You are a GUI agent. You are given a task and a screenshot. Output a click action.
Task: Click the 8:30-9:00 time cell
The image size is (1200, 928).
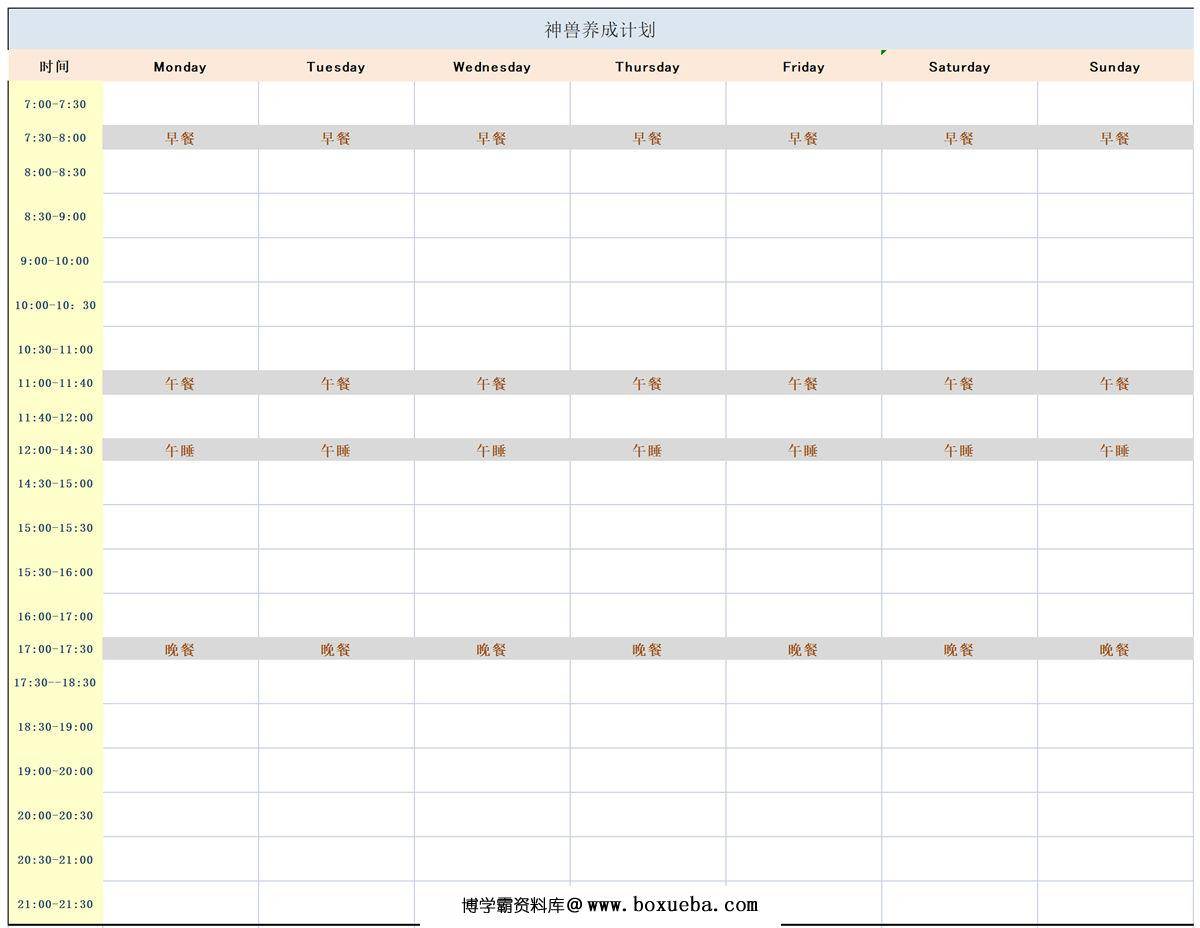point(56,216)
